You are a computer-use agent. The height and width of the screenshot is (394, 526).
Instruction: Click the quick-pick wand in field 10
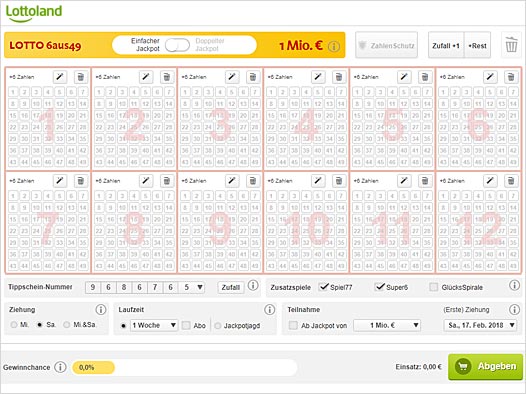click(x=318, y=181)
